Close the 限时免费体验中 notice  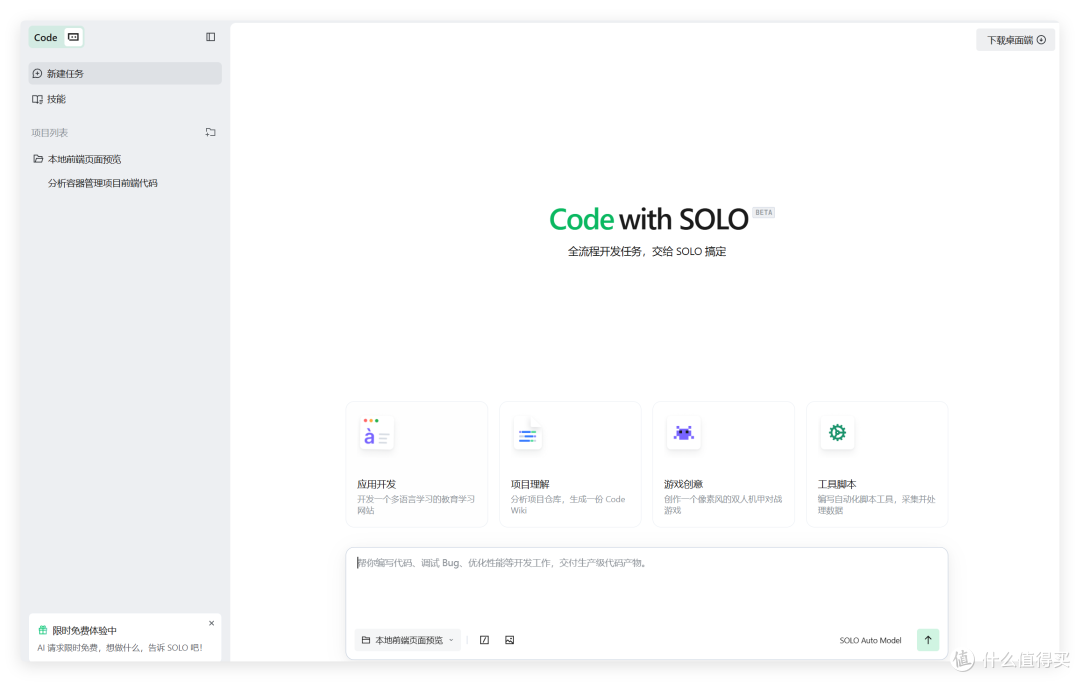click(211, 623)
